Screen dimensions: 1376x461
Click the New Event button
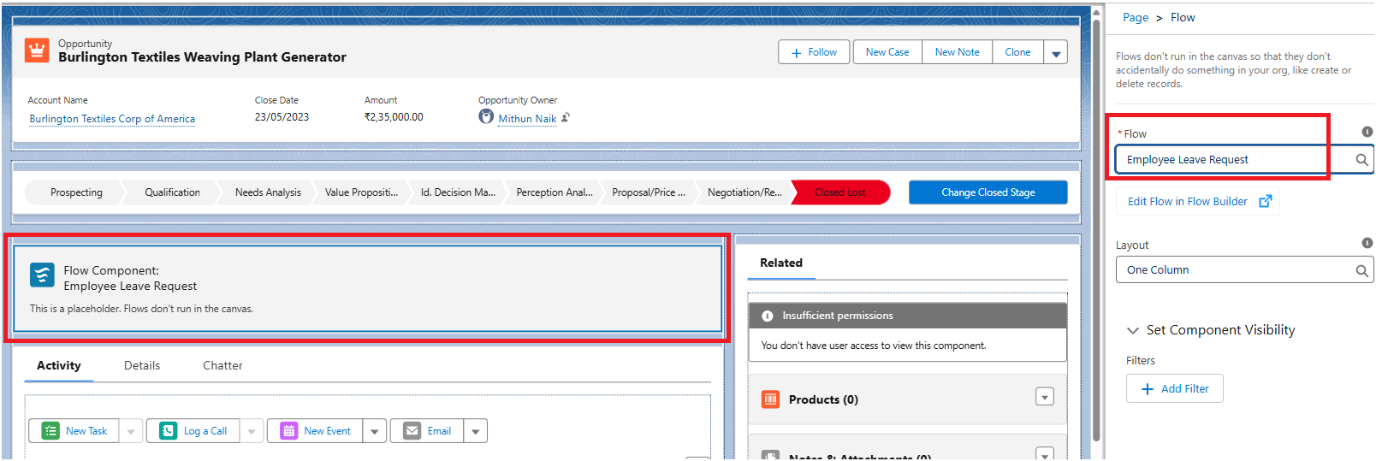point(316,431)
